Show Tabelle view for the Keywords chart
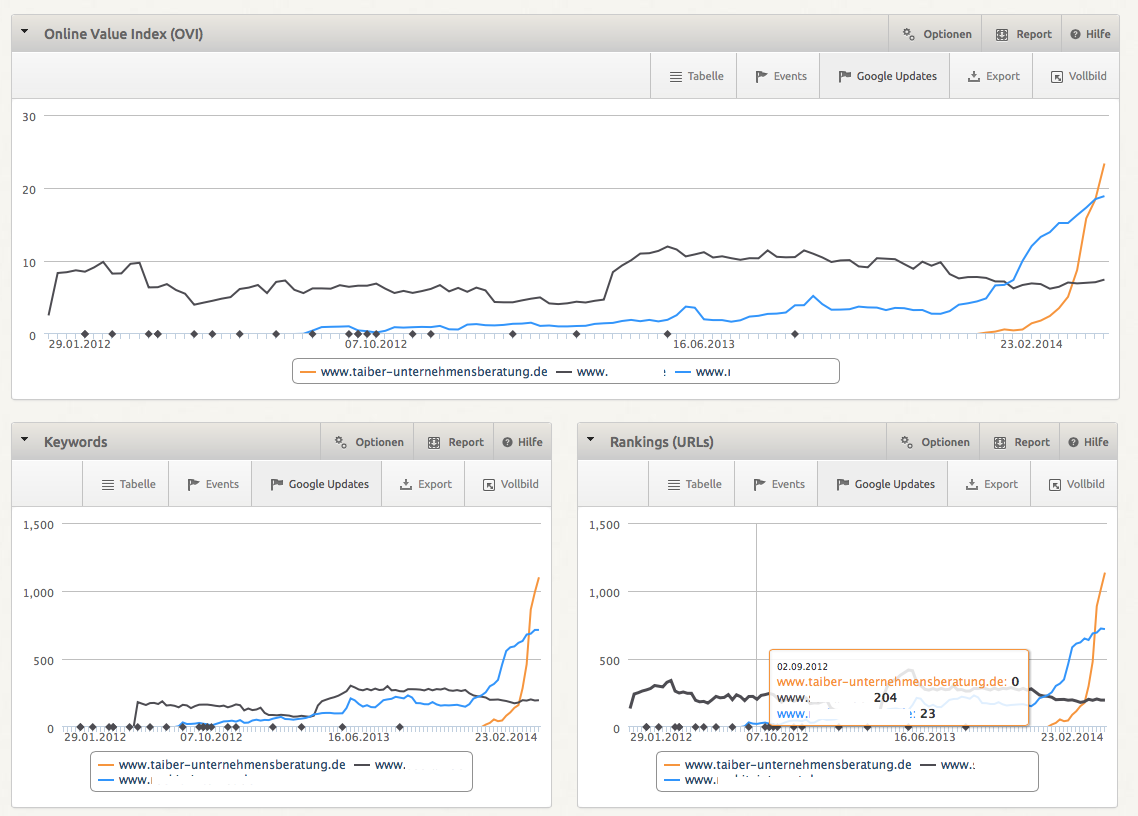 128,484
